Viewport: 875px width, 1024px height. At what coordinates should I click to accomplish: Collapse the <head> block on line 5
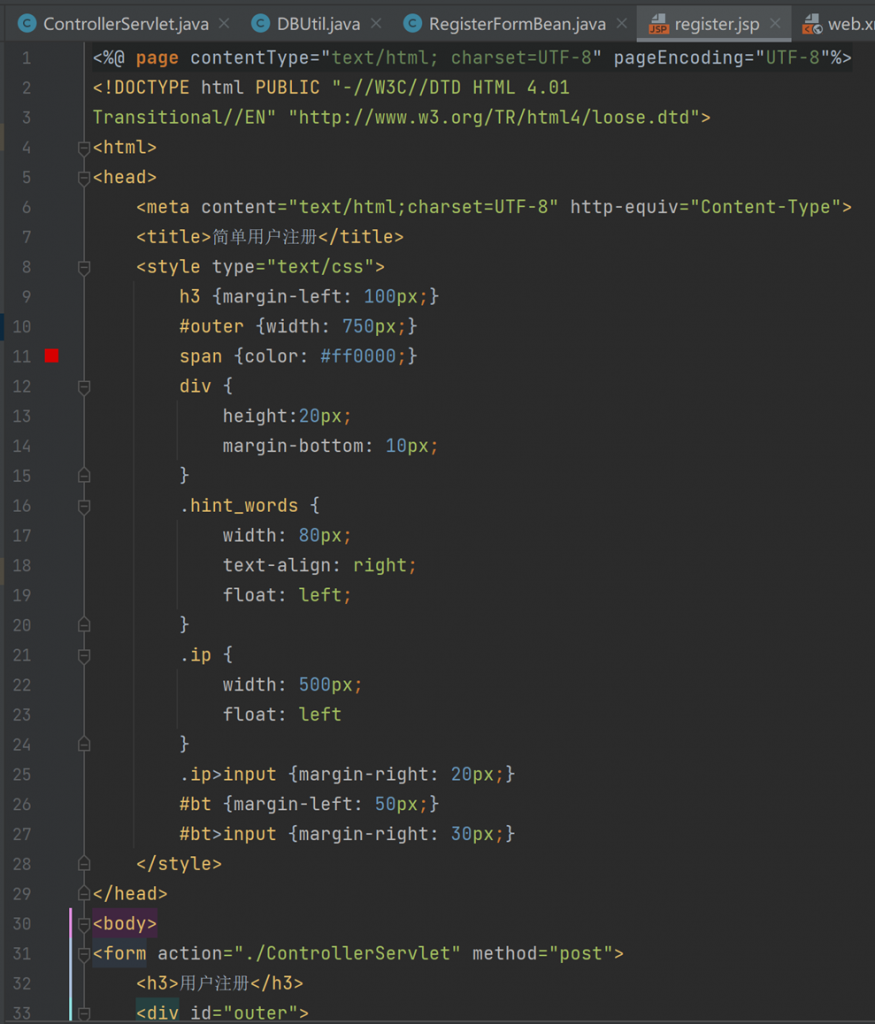point(84,178)
